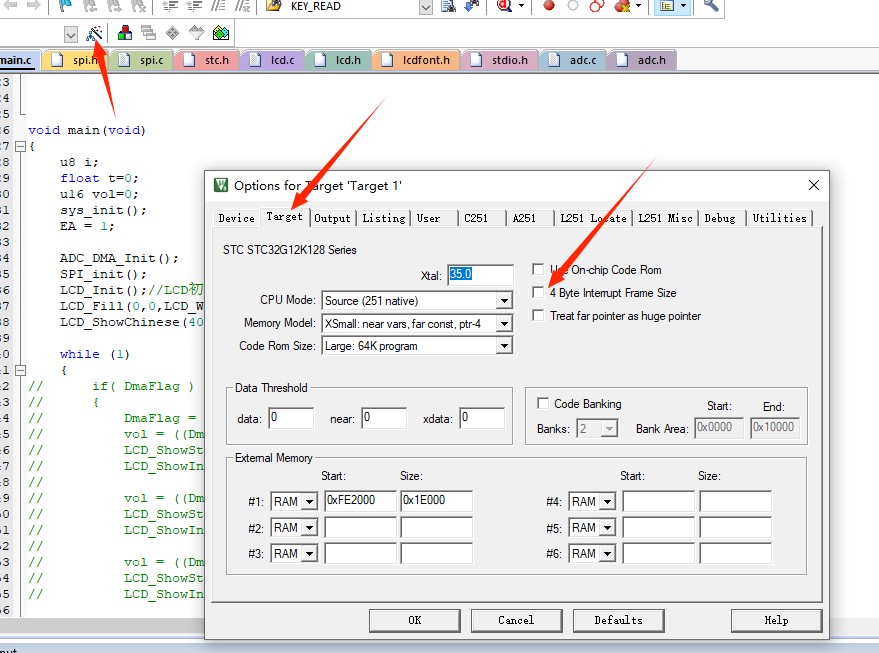Viewport: 879px width, 653px height.
Task: Click the Kill All Breakpoints icon
Action: point(622,6)
